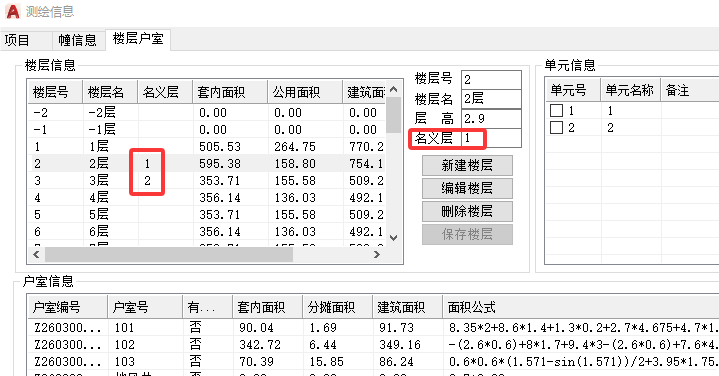Click the 楼层号 input field
Viewport: 719px width, 376px height.
(491, 80)
